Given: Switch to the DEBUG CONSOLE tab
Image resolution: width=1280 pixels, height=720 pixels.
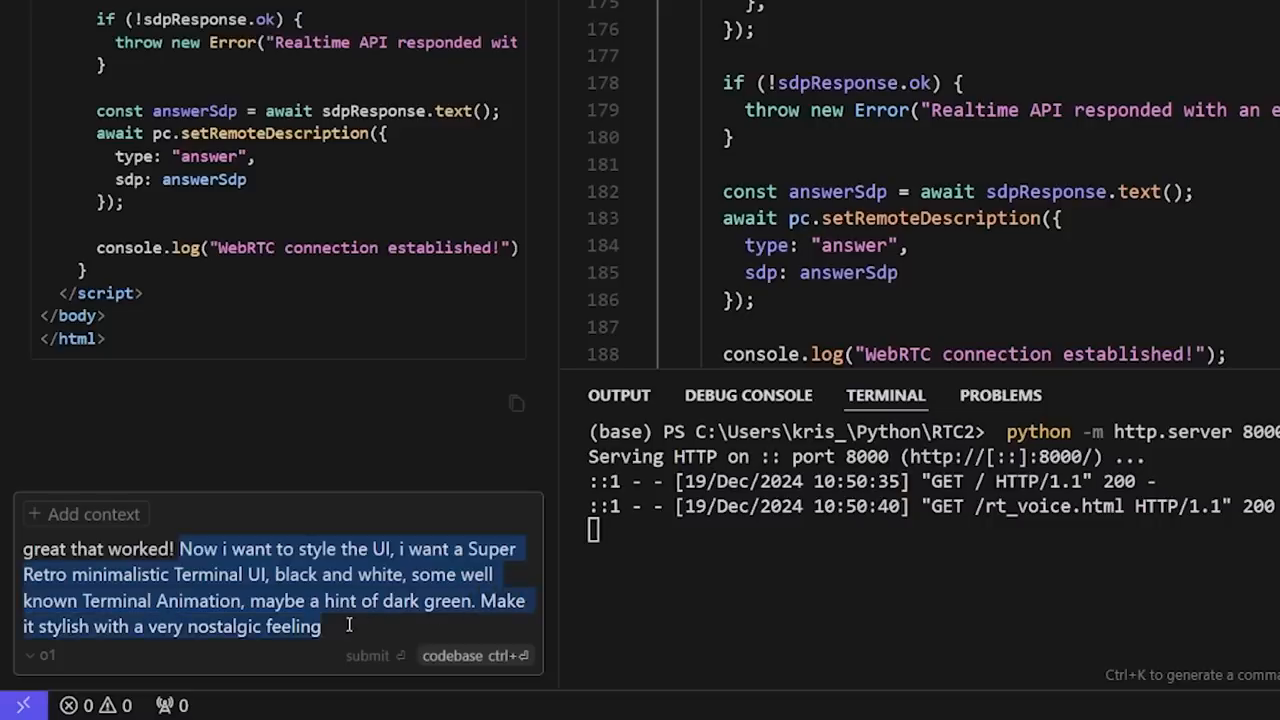Looking at the screenshot, I should 748,395.
